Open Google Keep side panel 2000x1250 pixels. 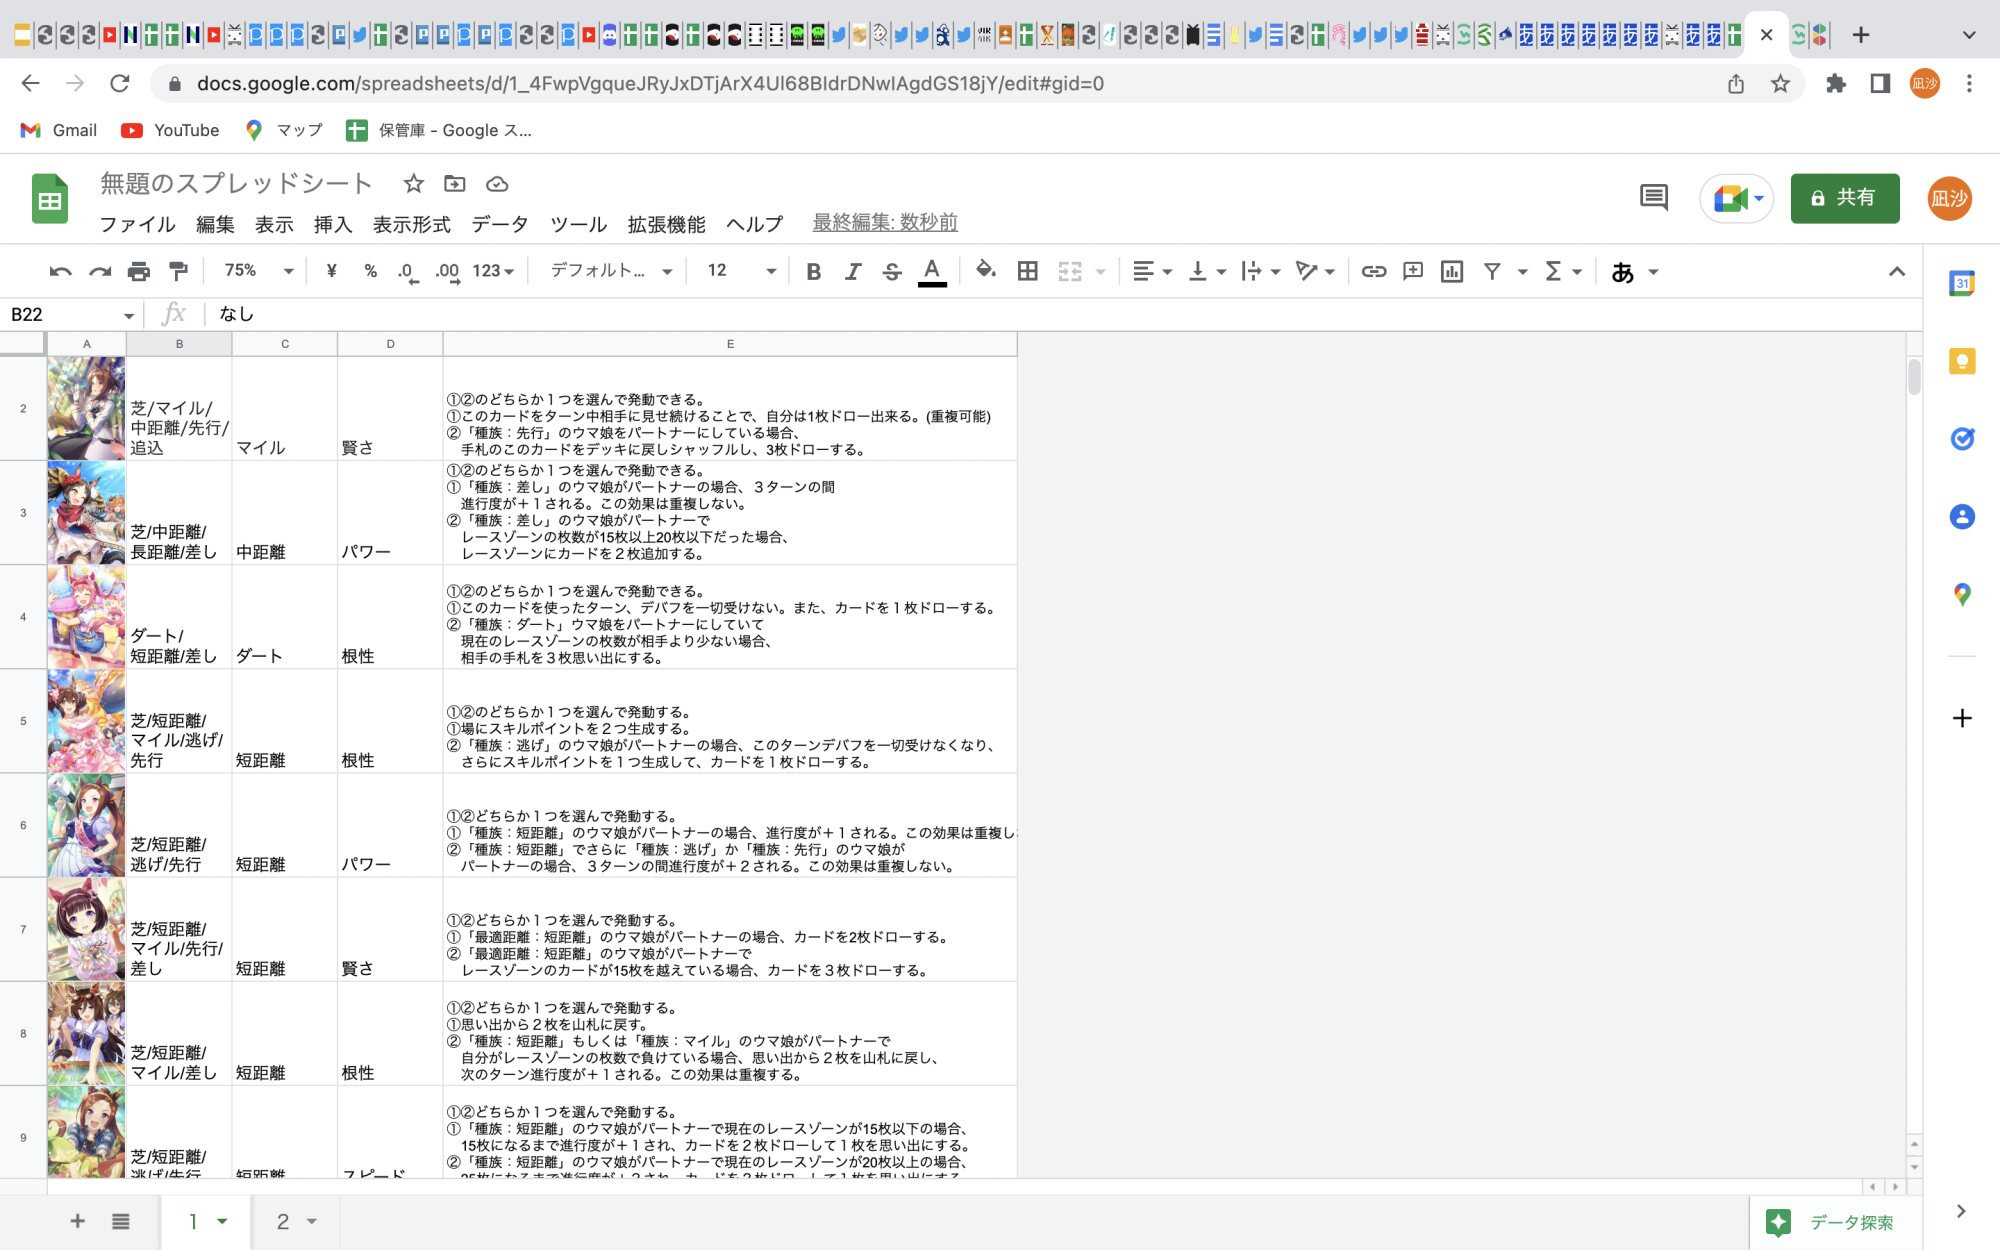tap(1962, 361)
